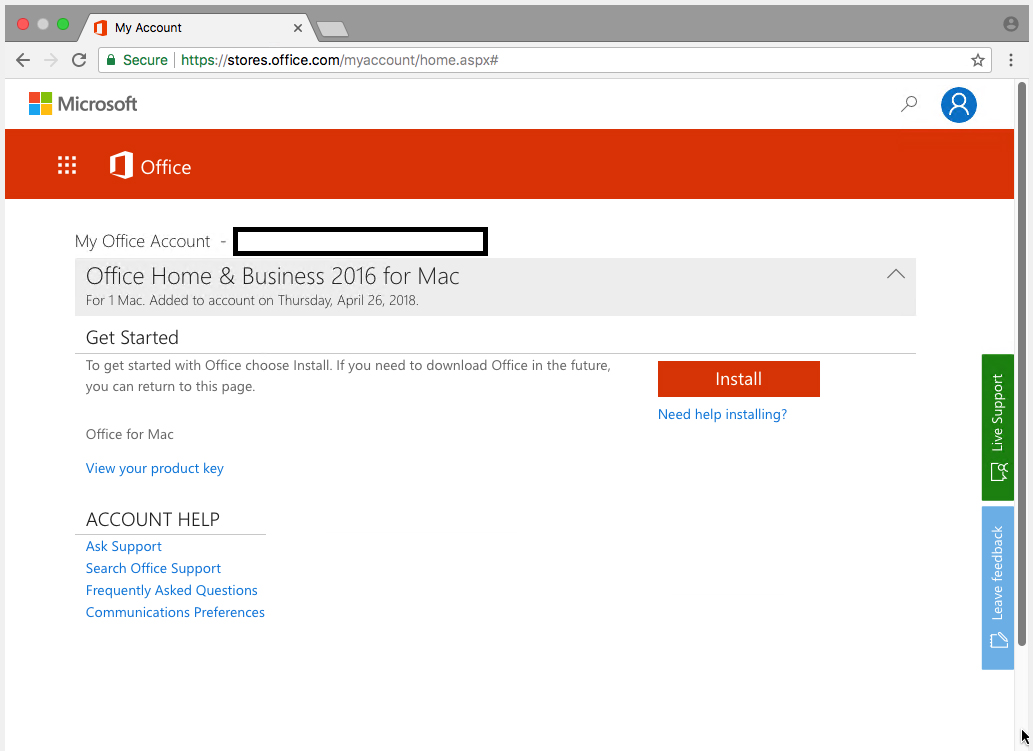1033x751 pixels.
Task: Open Chrome's three-dot menu
Action: tap(1012, 60)
